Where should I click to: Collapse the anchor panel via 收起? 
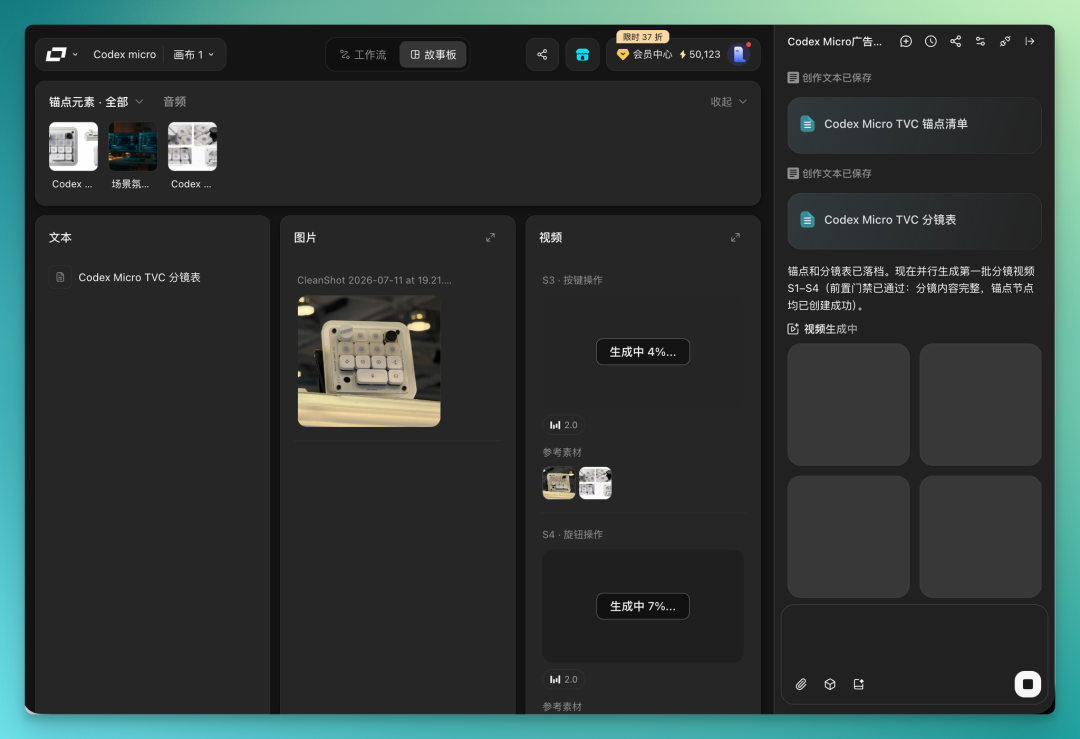(729, 102)
